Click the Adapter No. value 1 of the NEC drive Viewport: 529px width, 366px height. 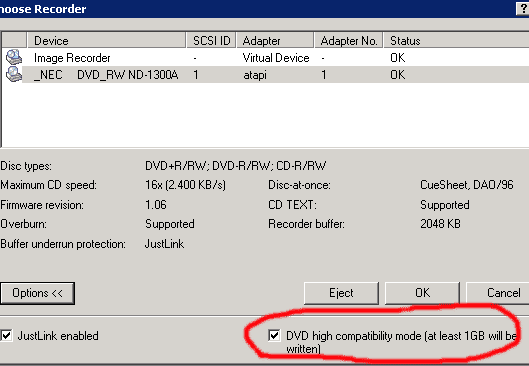(324, 75)
